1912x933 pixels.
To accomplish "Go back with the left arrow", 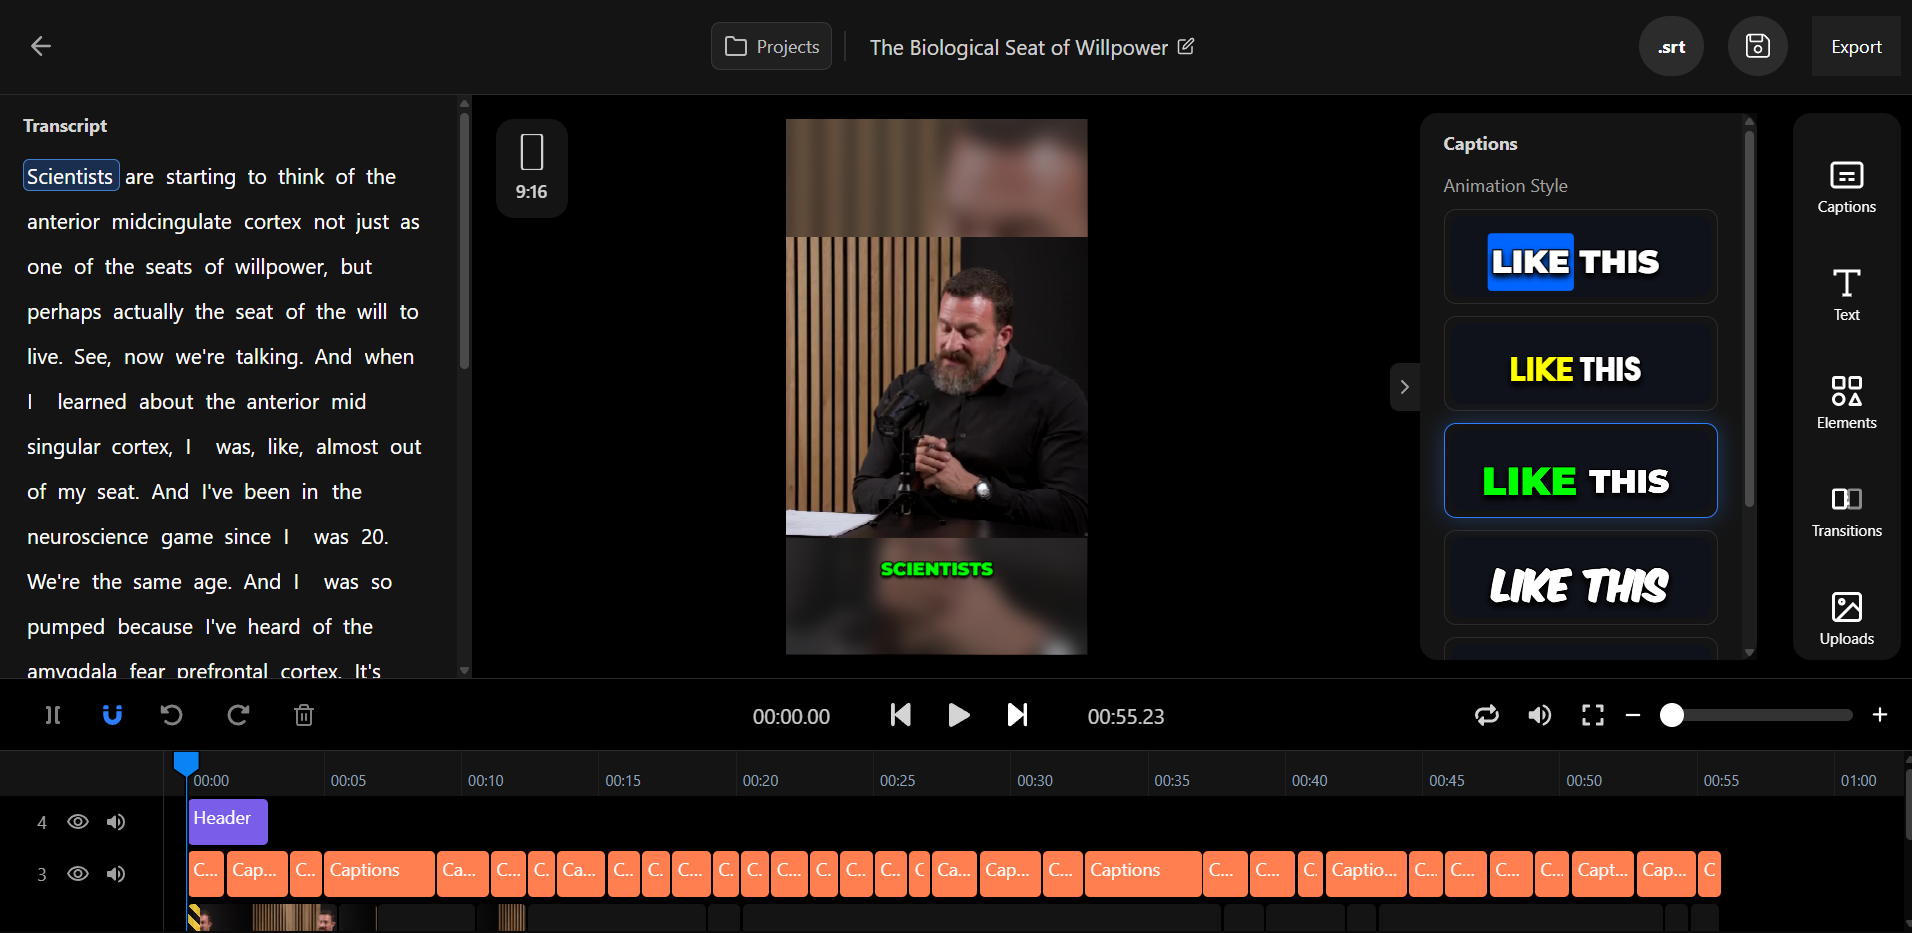I will [x=41, y=46].
